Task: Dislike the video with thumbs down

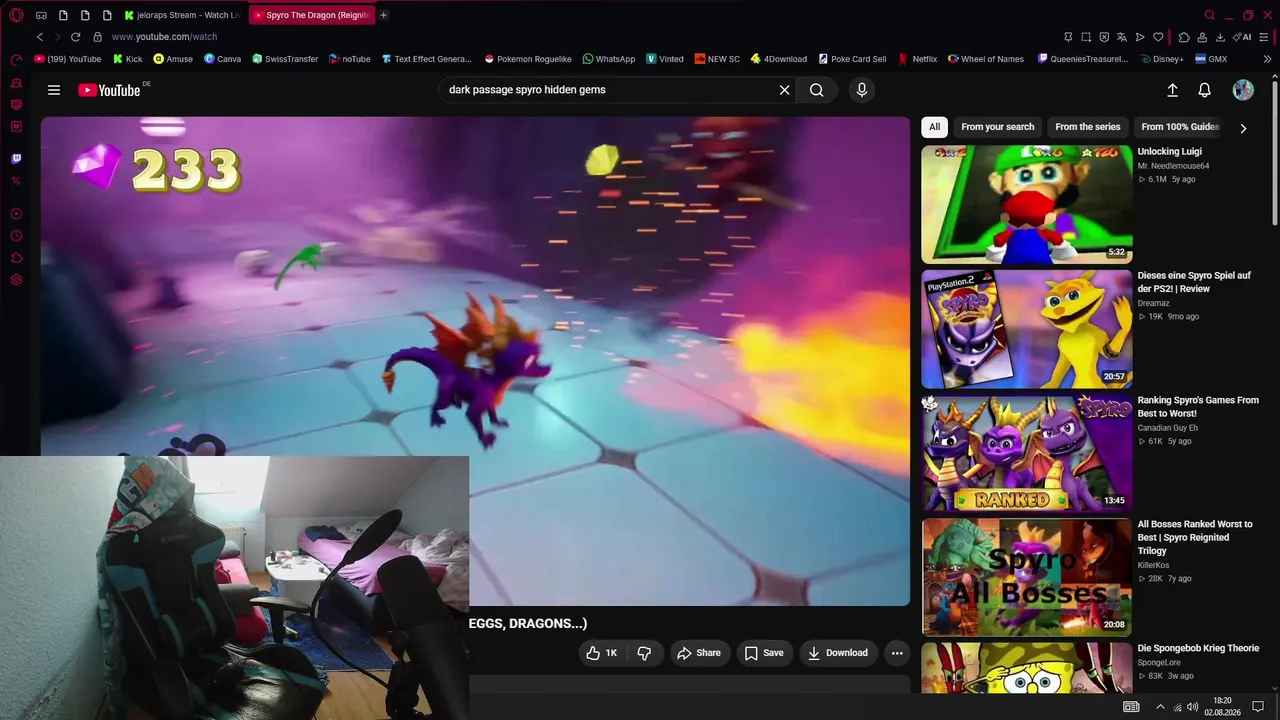Action: pos(644,653)
